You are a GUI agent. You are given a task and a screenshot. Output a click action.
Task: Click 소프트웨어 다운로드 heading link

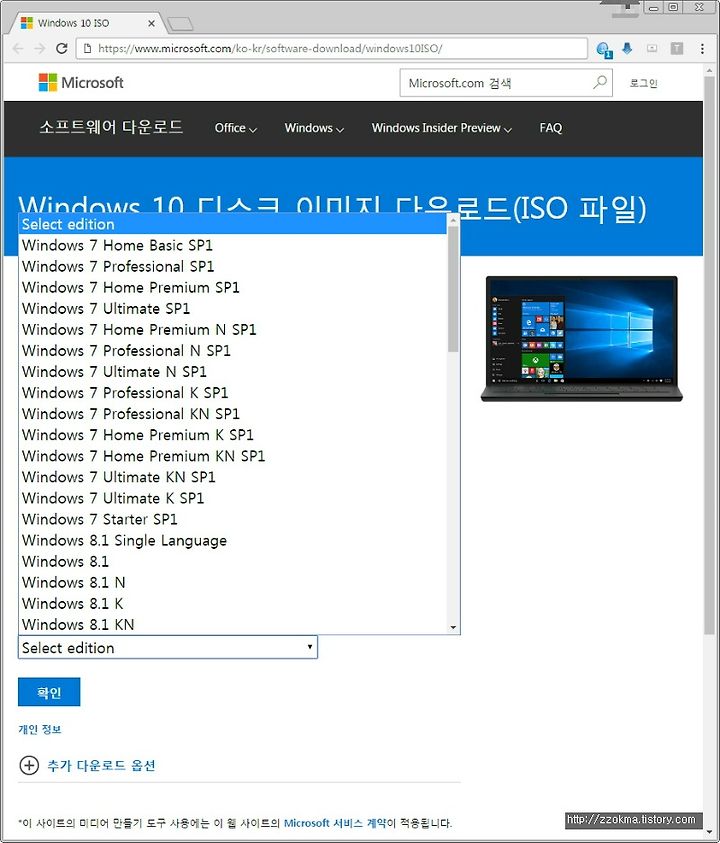[111, 127]
